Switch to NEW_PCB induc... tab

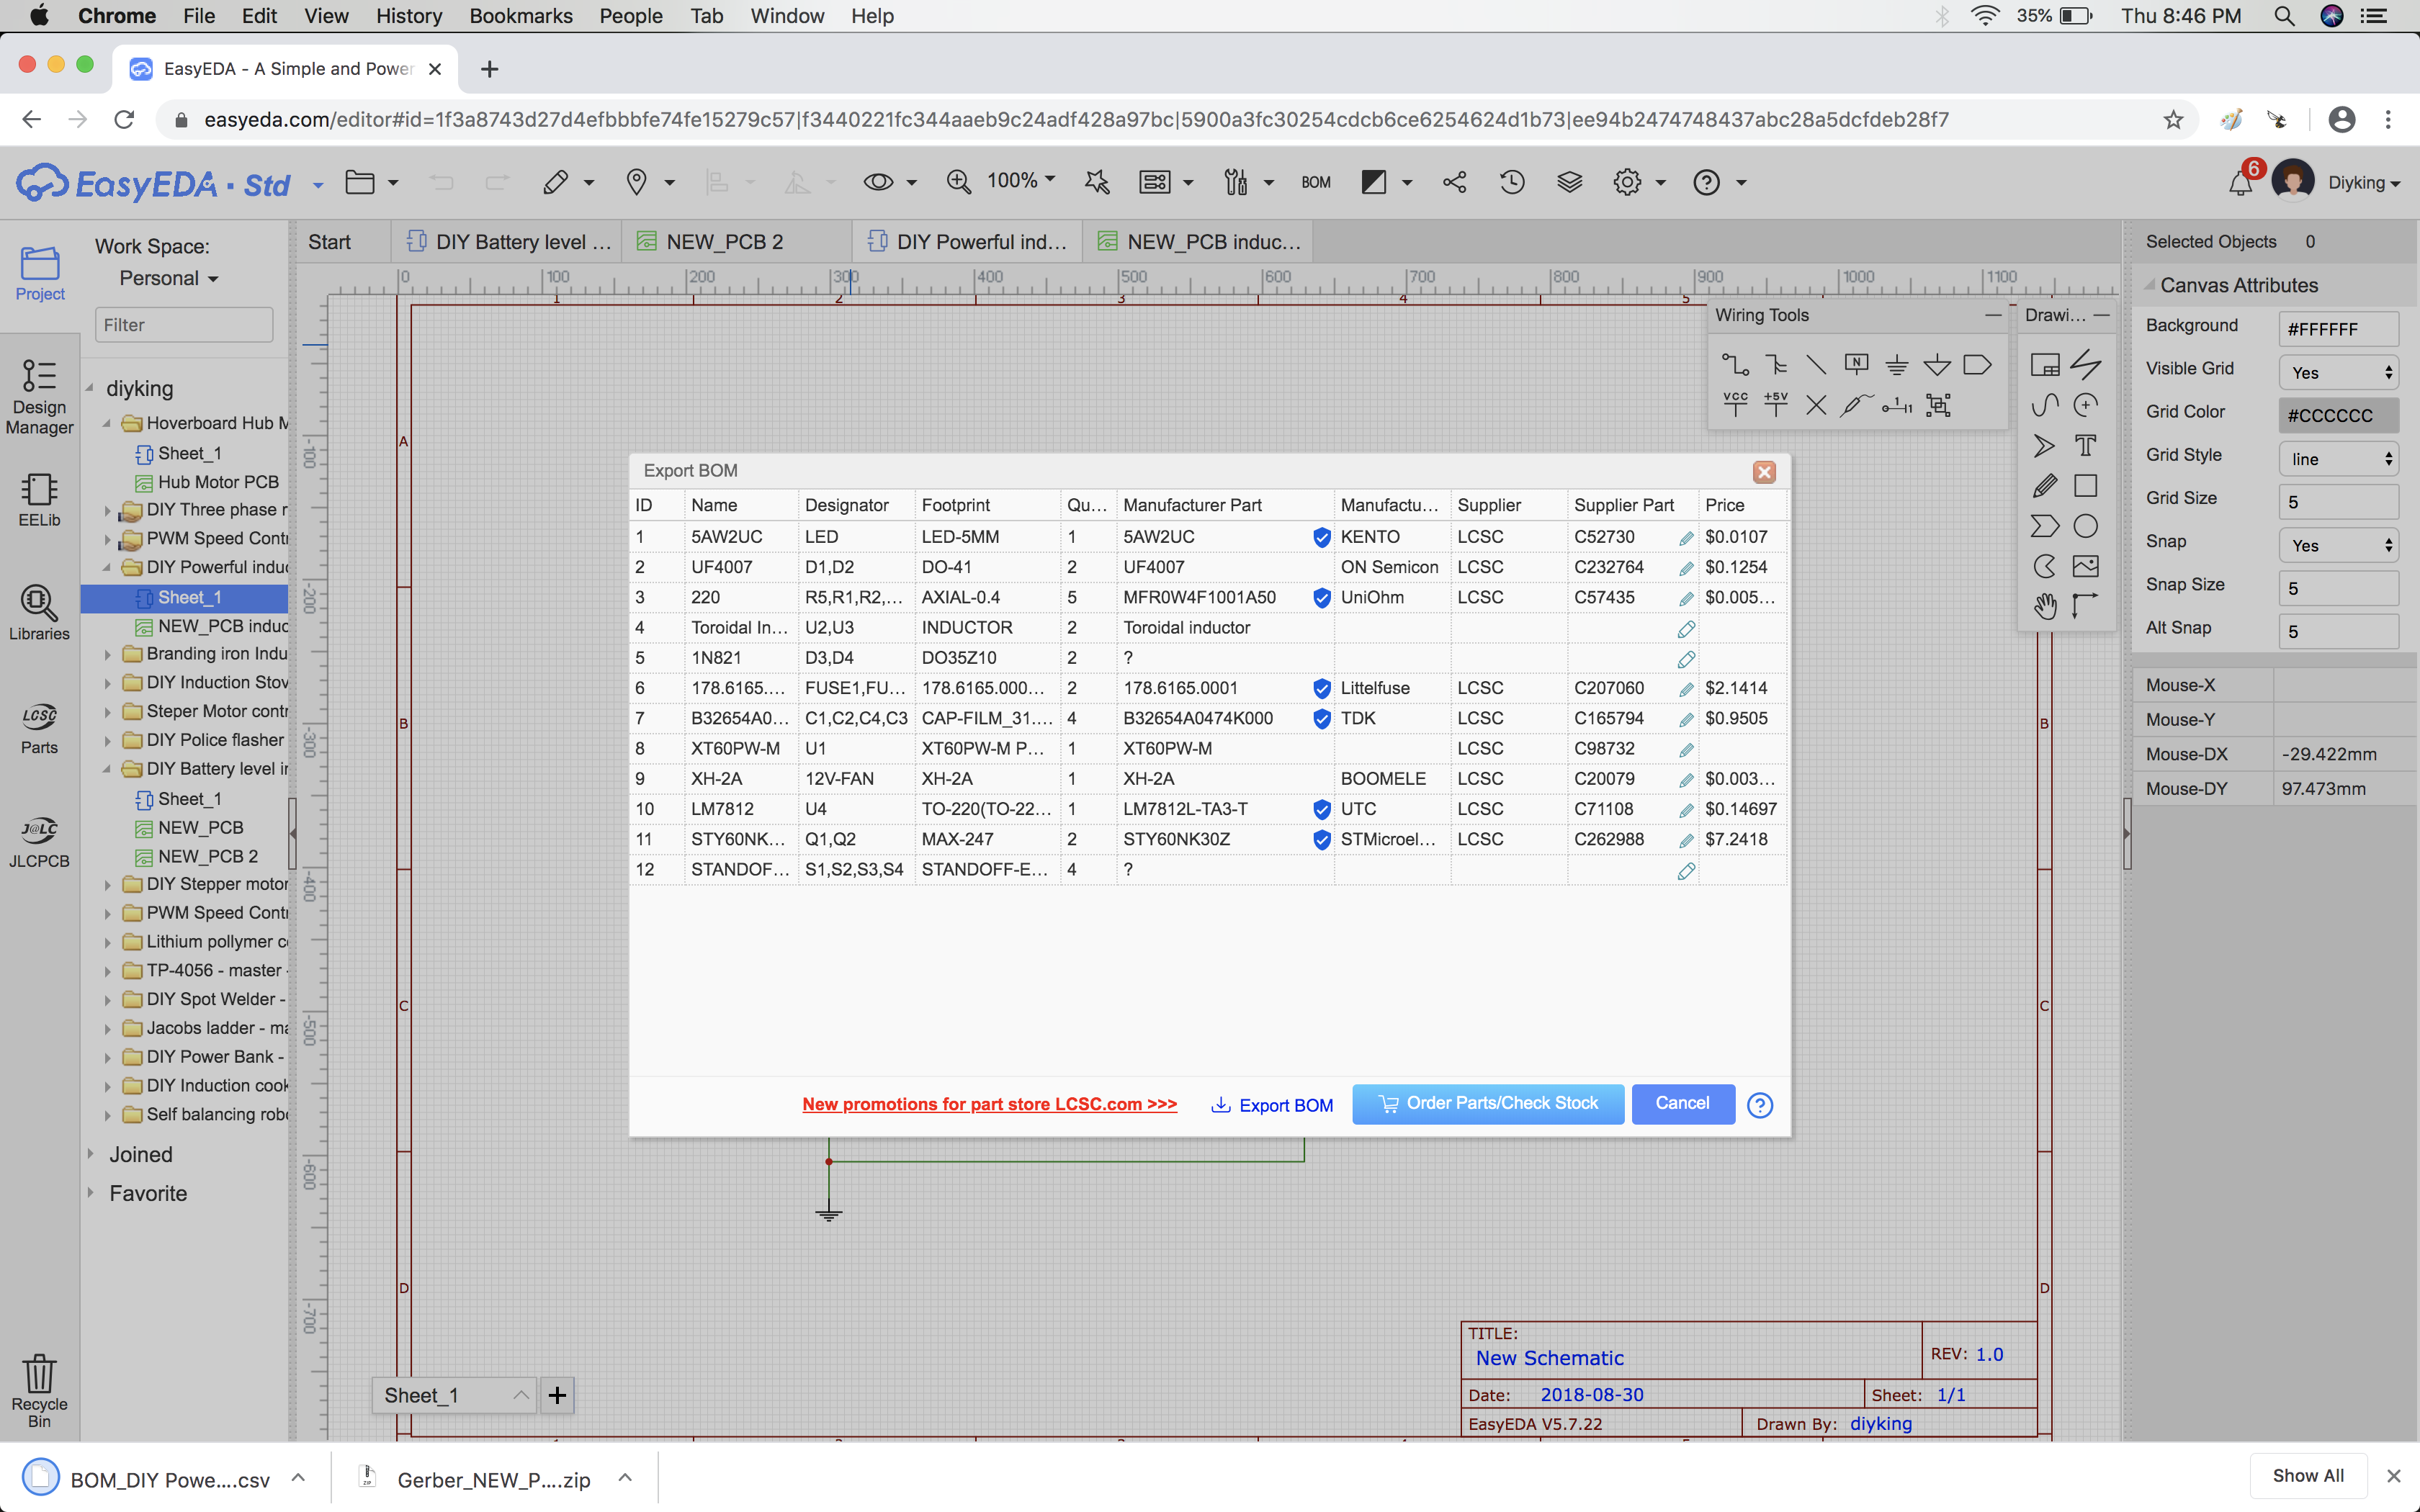(x=1198, y=242)
